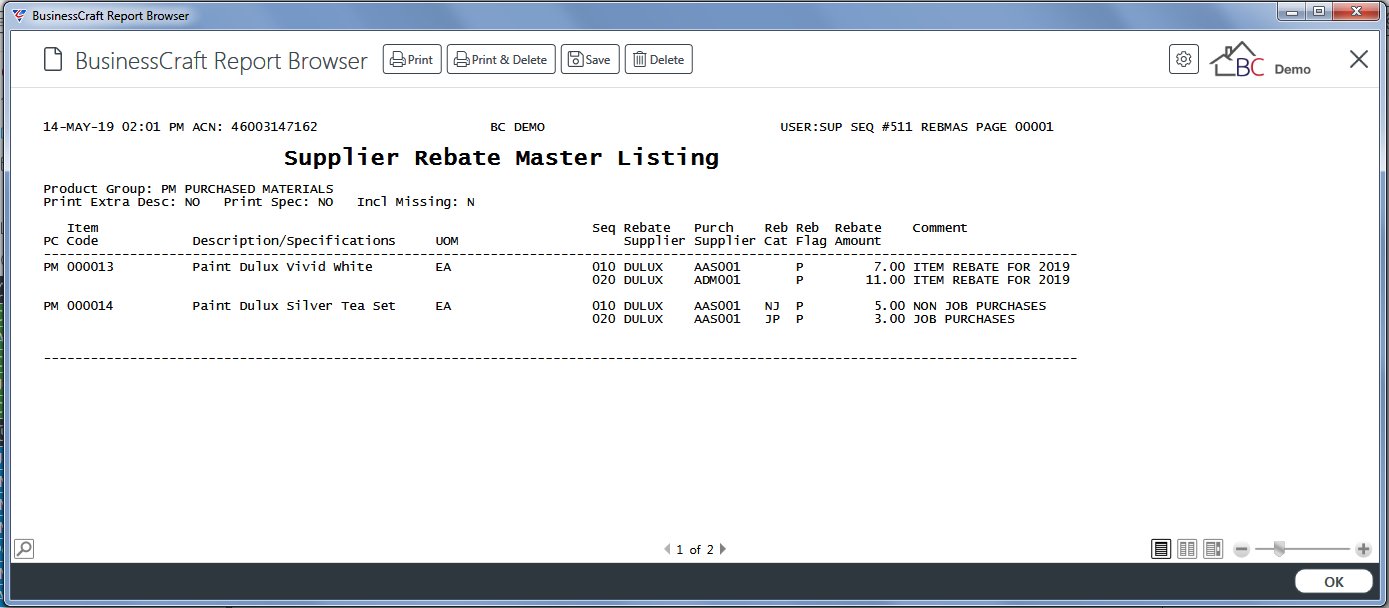Delete the report
Image resolution: width=1389 pixels, height=608 pixels.
tap(659, 59)
